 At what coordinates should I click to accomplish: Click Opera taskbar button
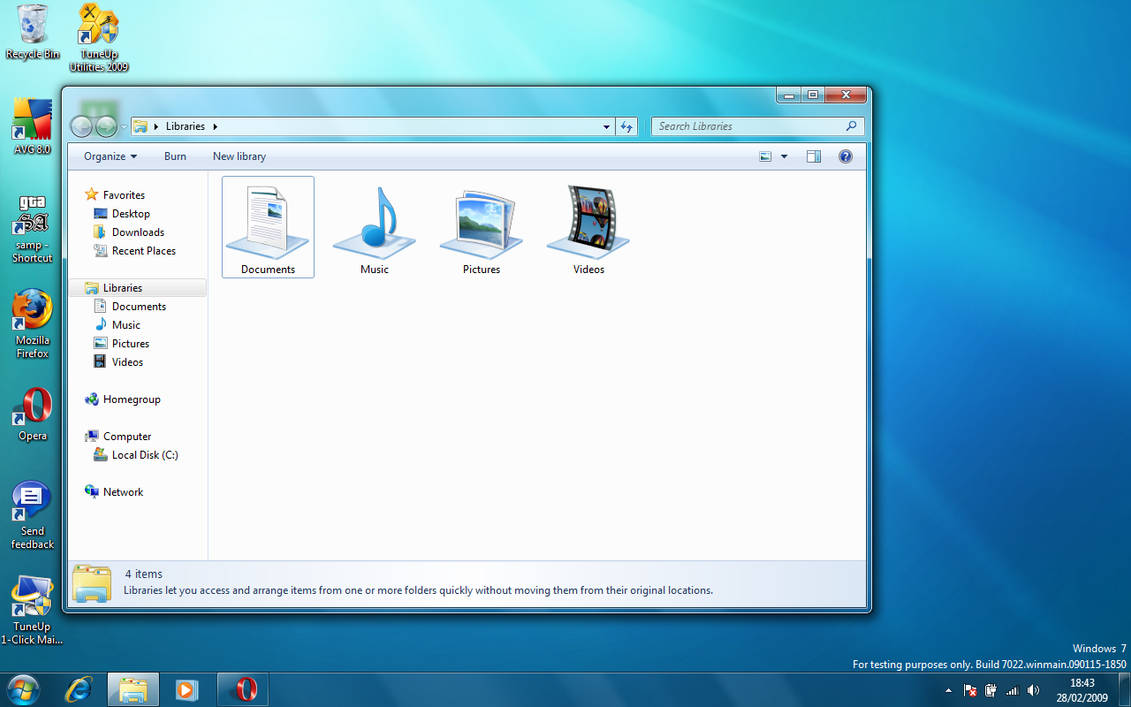243,690
